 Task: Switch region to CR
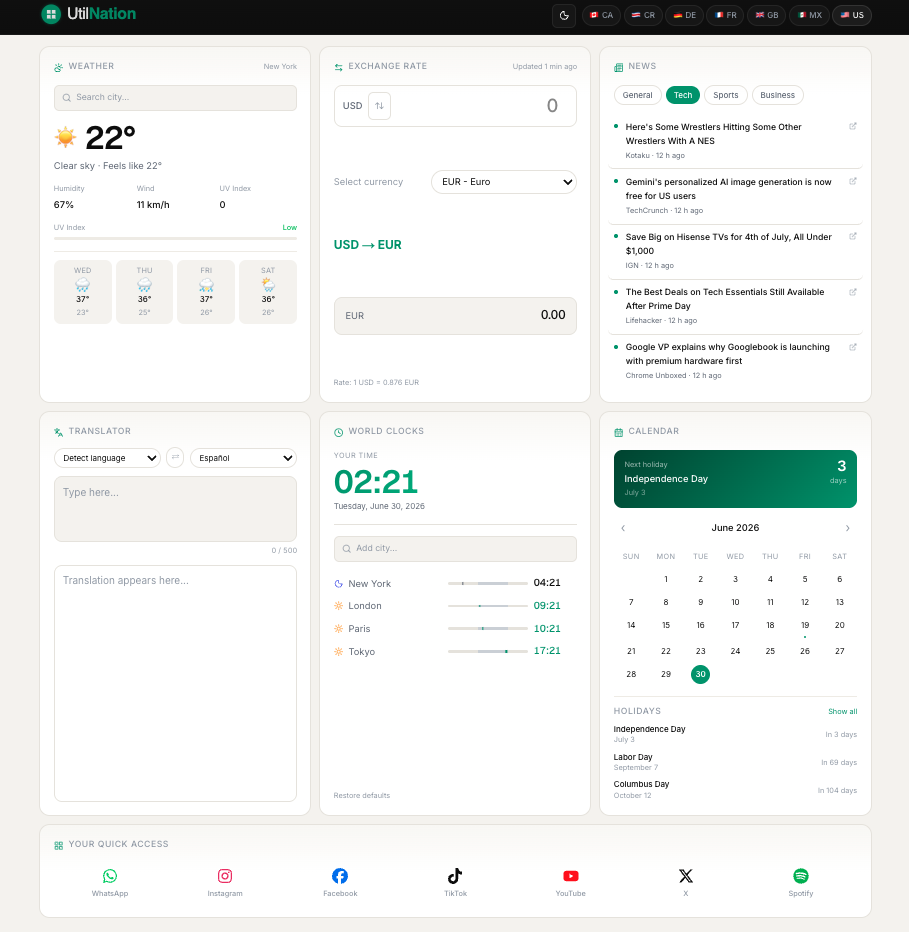point(643,15)
